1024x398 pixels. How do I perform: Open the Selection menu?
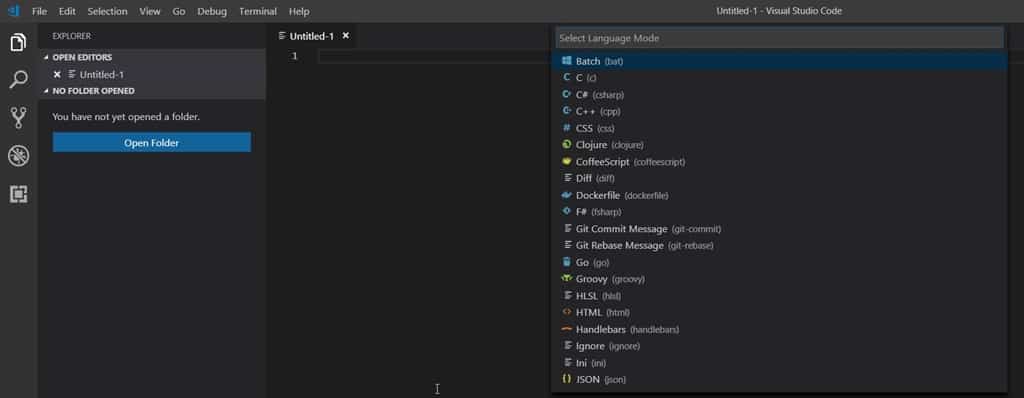(107, 11)
